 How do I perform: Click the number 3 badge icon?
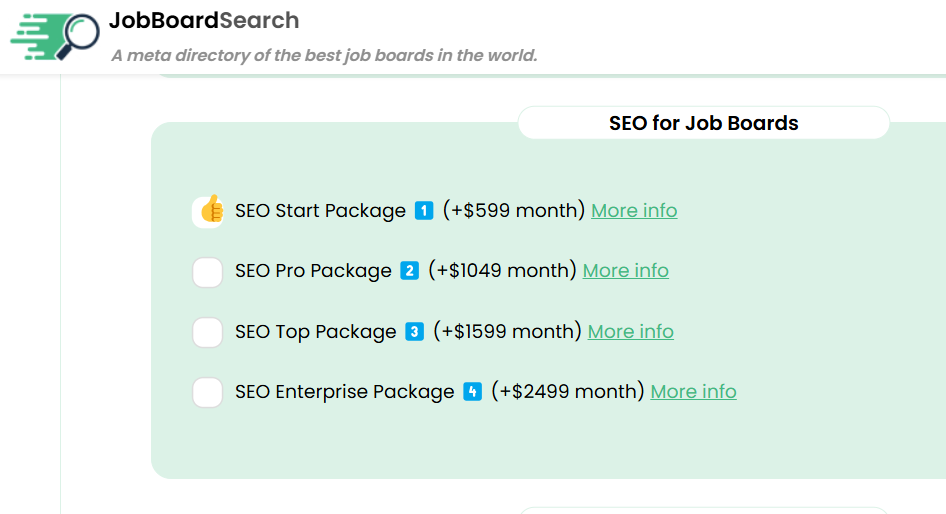(415, 332)
